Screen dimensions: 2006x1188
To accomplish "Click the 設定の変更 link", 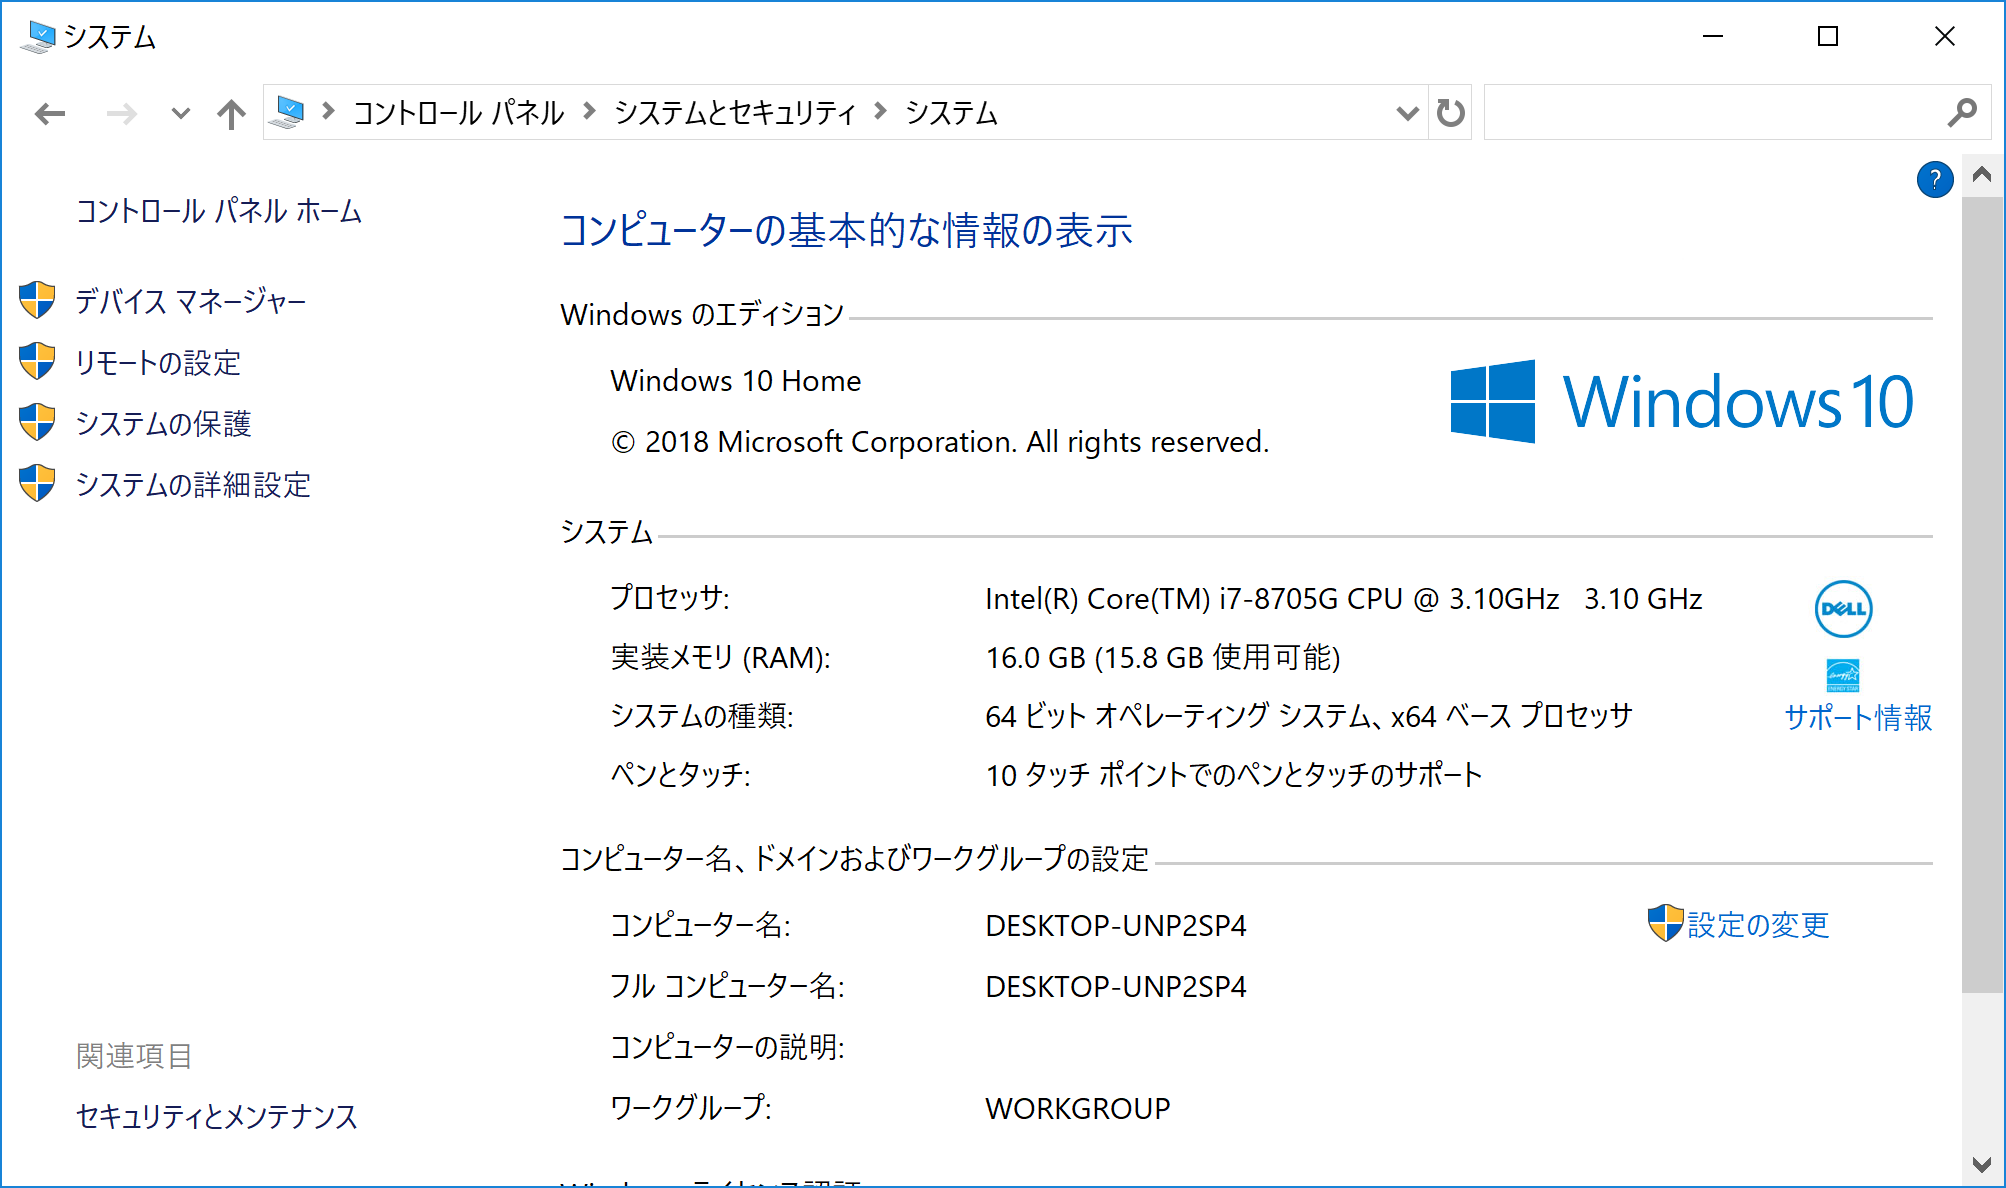I will [x=1758, y=925].
